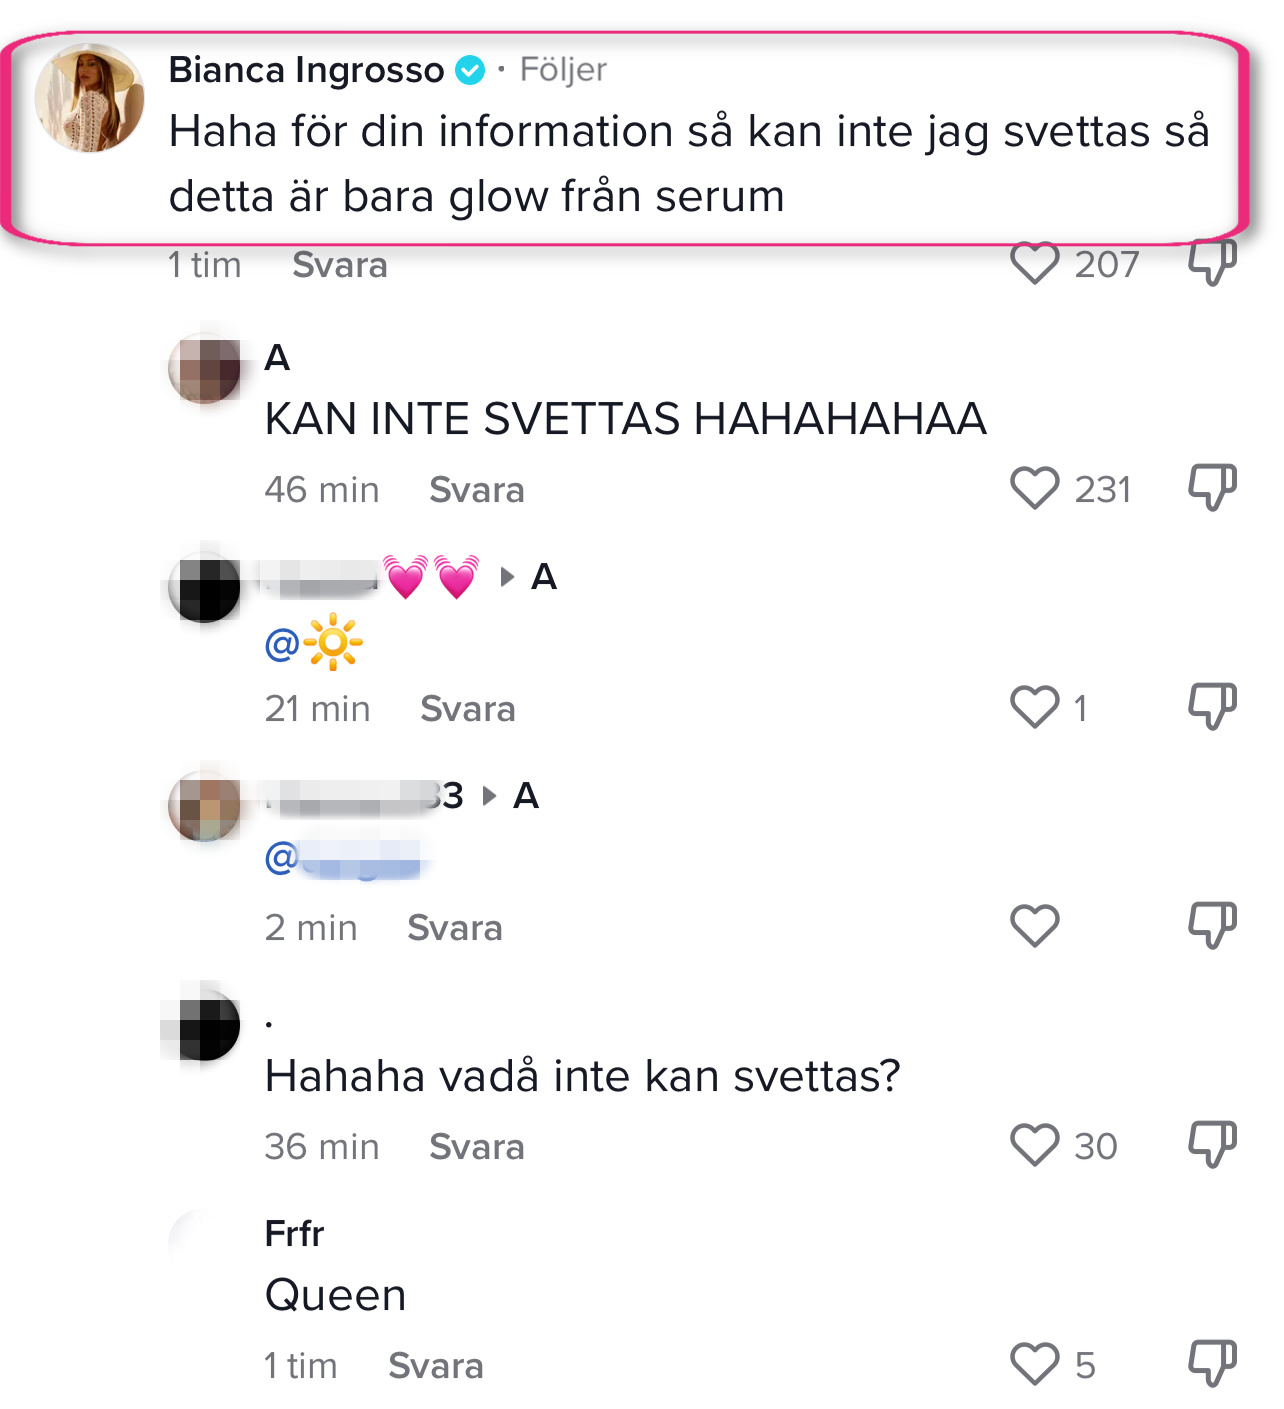
Task: Open Bianca Ingrosso's profile picture
Action: point(89,98)
